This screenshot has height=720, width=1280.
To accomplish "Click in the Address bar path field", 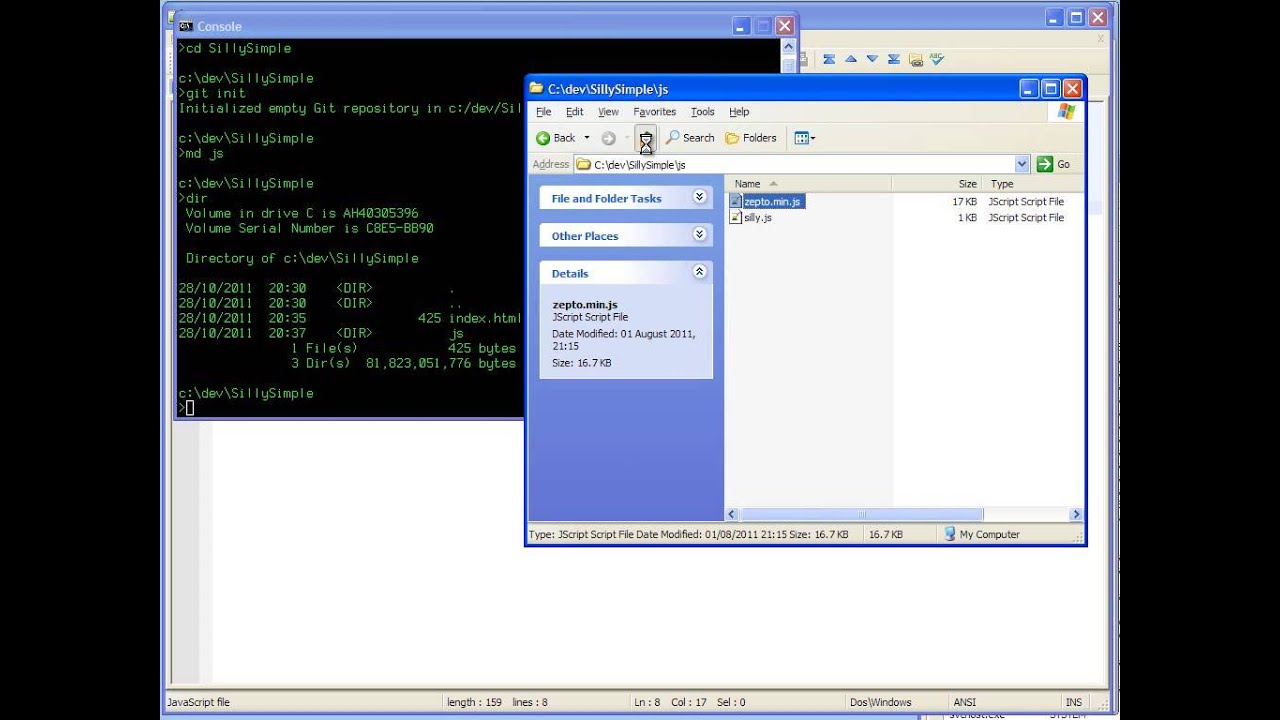I will [803, 164].
